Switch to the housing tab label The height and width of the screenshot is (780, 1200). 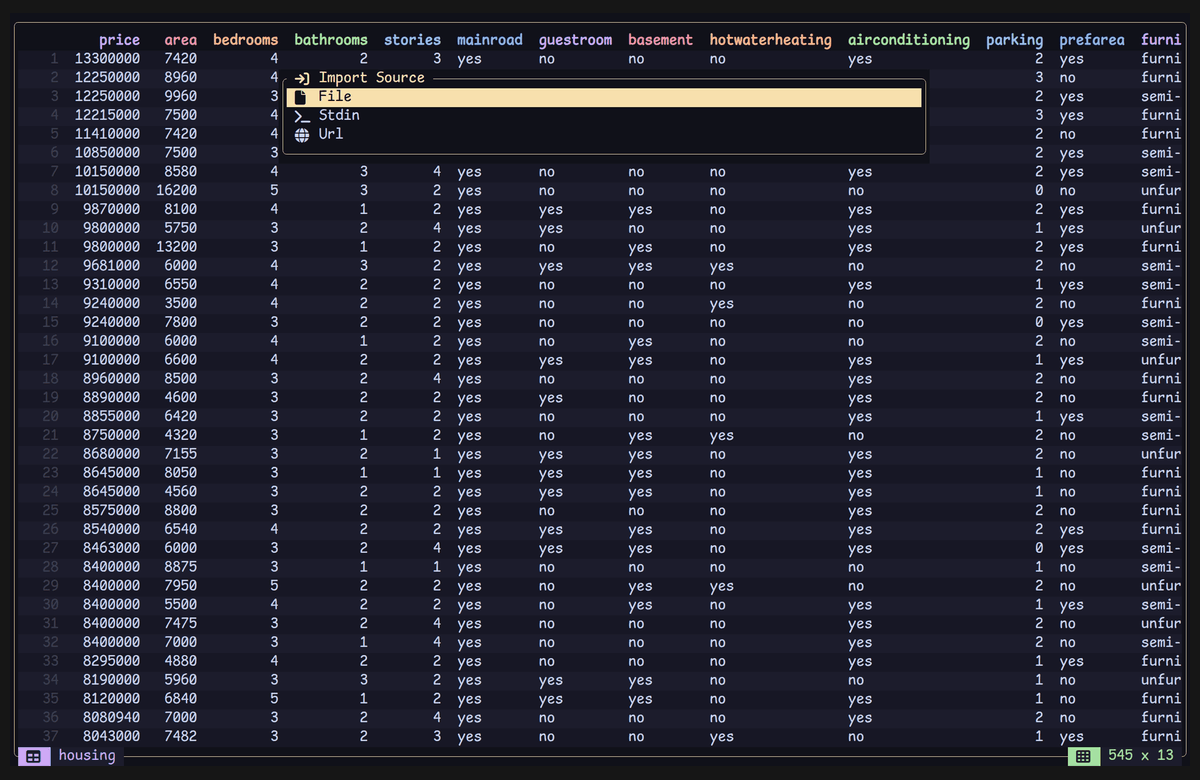[x=87, y=755]
